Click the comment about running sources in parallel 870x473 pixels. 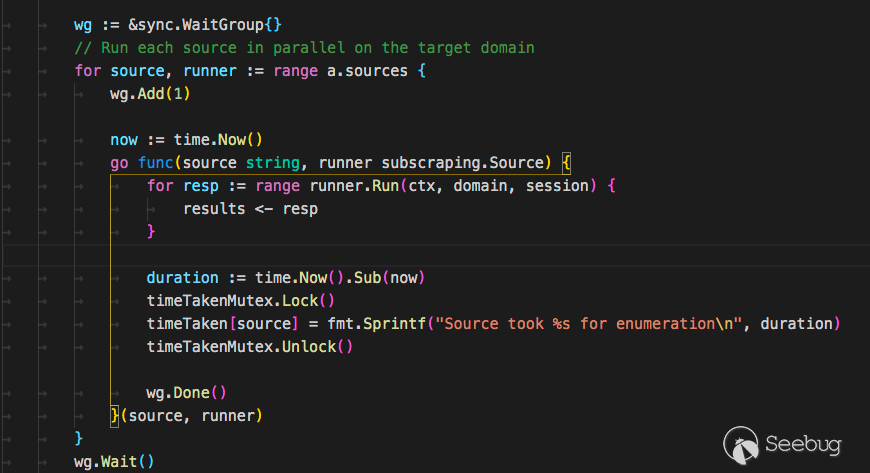click(x=304, y=47)
